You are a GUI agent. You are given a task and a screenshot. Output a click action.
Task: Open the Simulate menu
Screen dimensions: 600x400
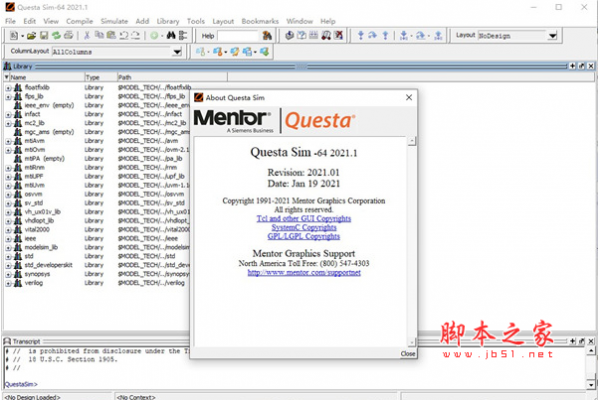[114, 21]
